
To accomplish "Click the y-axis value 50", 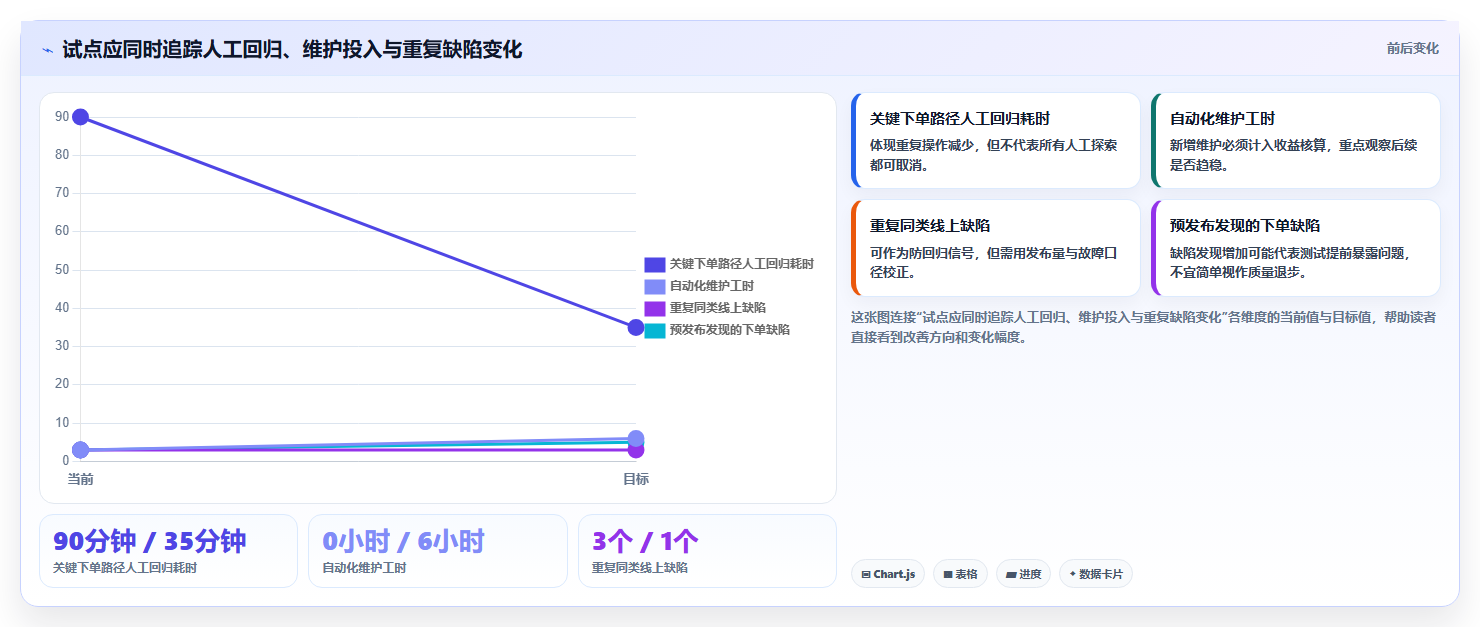I will [62, 270].
